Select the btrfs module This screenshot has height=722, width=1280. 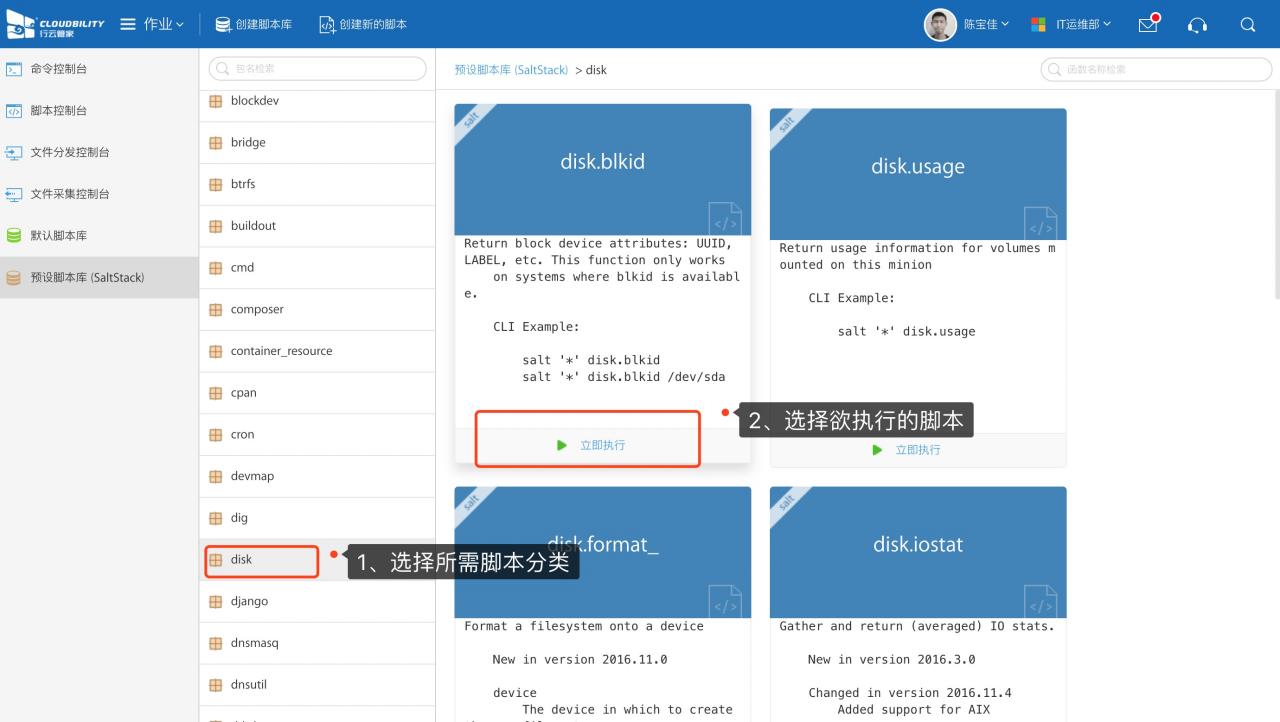(x=317, y=184)
